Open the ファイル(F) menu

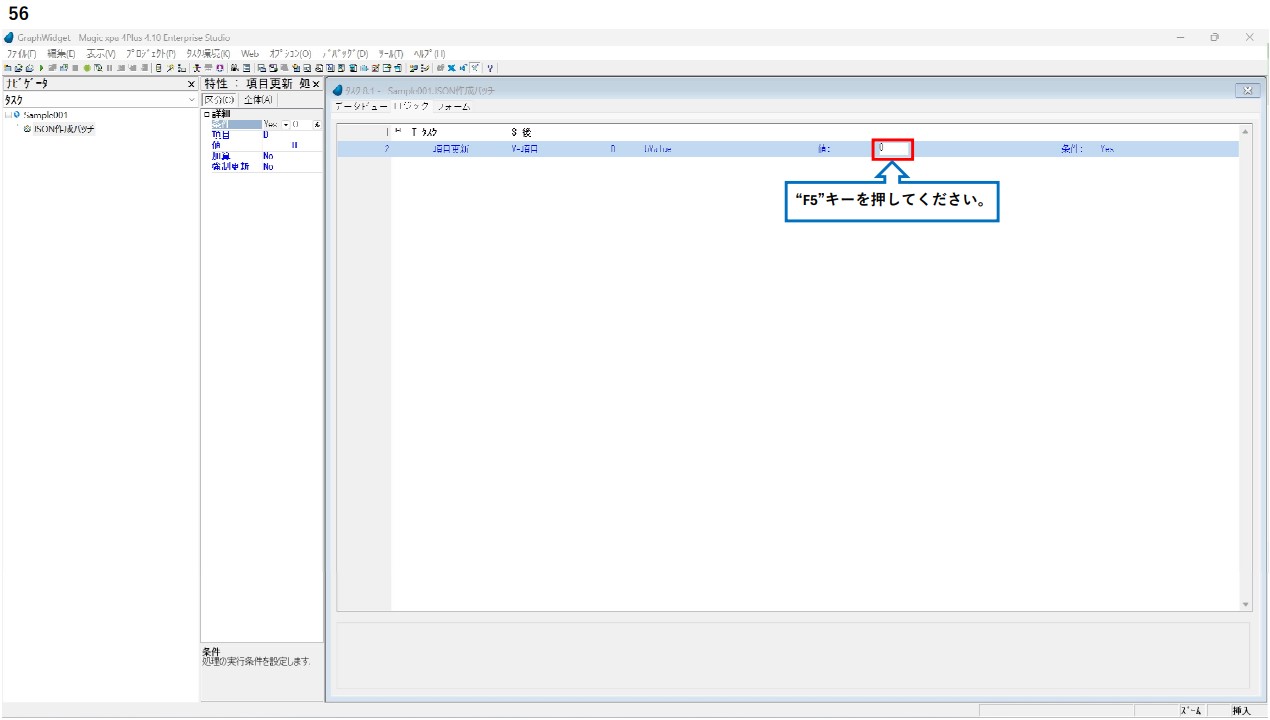[21, 53]
